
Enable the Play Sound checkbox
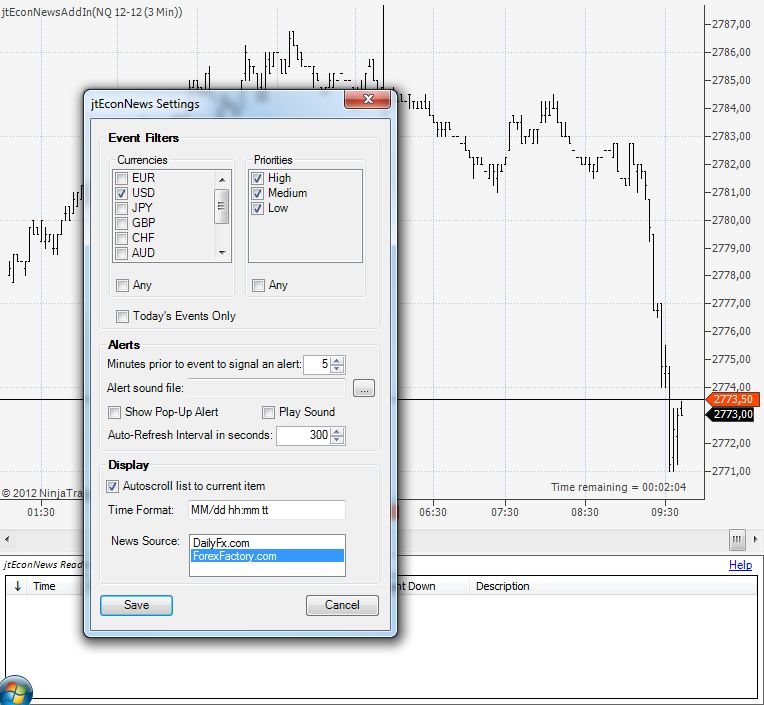(268, 412)
